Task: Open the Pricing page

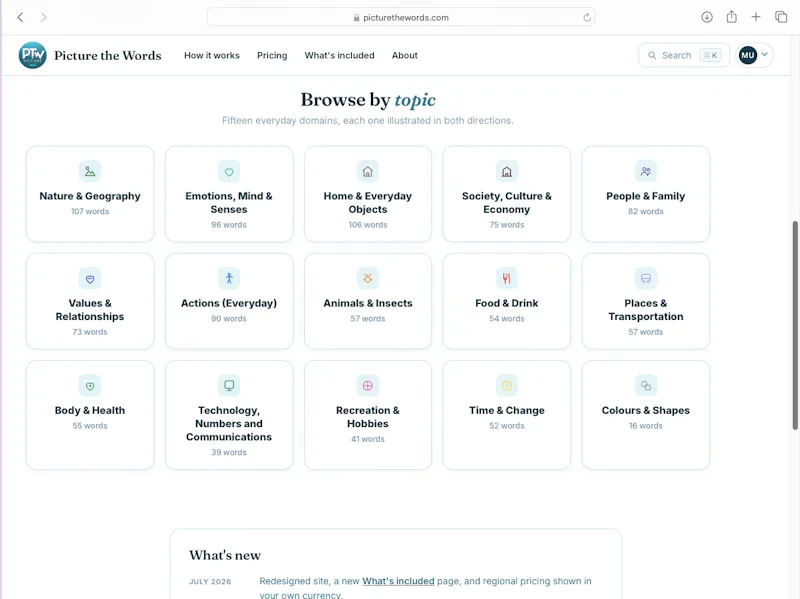Action: tap(272, 55)
